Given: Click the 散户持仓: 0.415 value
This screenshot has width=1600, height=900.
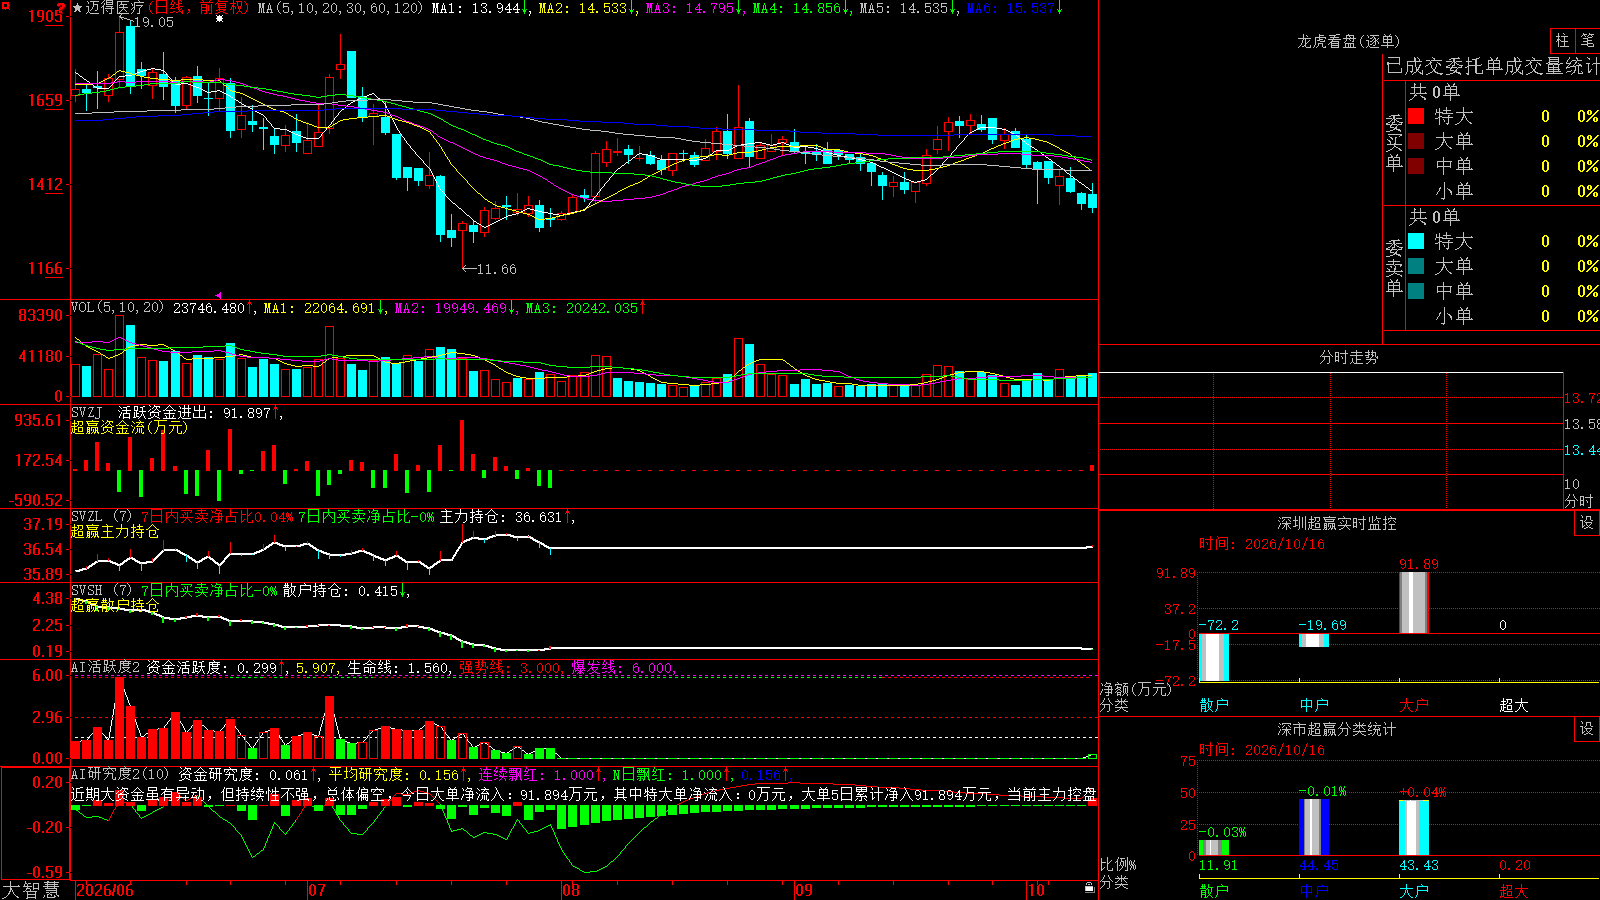Looking at the screenshot, I should pos(340,591).
